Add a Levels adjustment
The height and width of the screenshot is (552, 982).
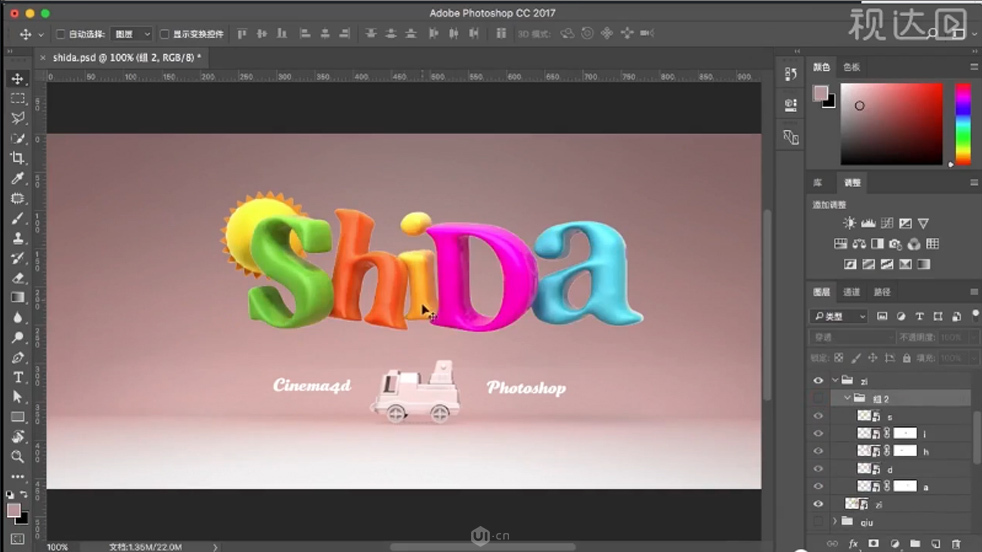(x=868, y=223)
